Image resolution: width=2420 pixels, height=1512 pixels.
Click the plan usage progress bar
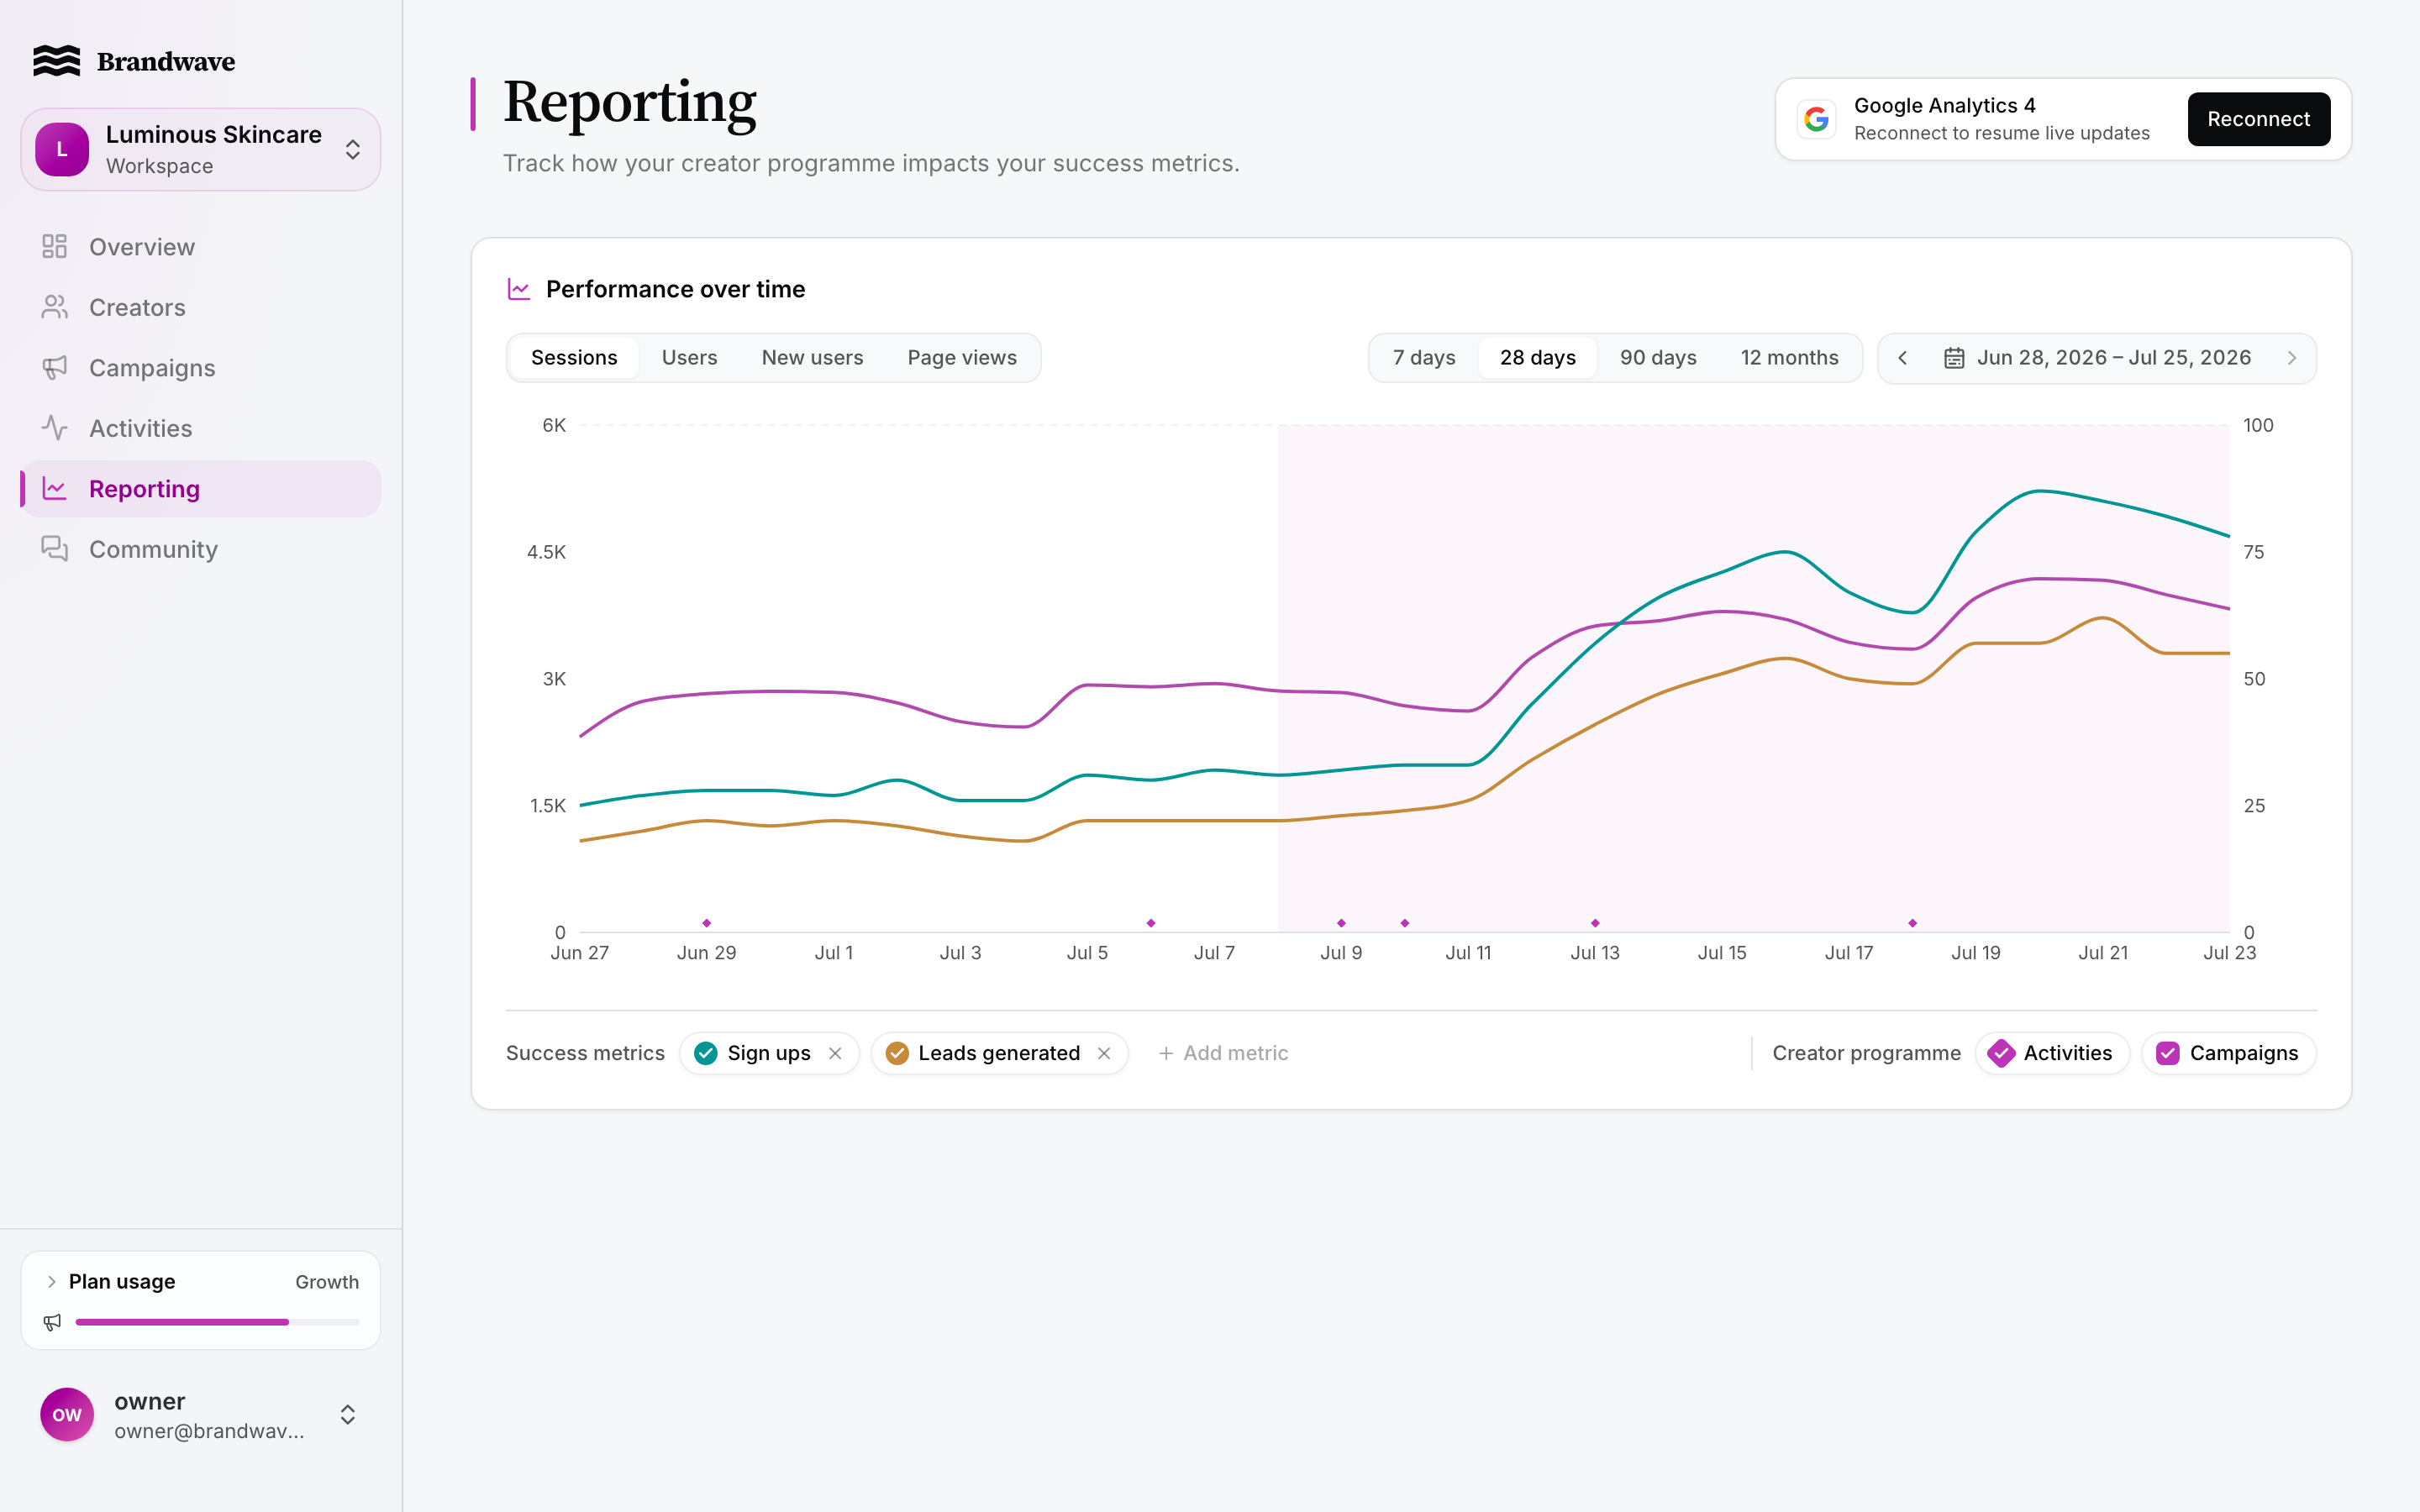click(217, 1322)
